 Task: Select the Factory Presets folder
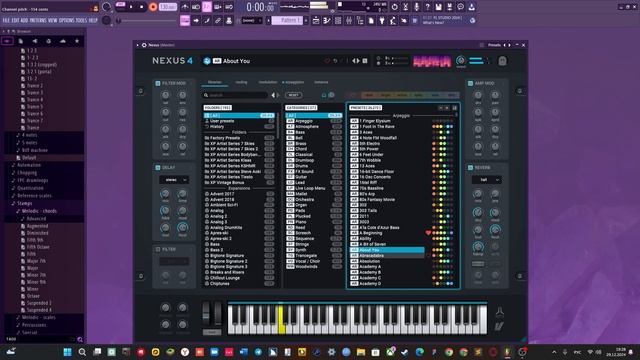(x=239, y=138)
